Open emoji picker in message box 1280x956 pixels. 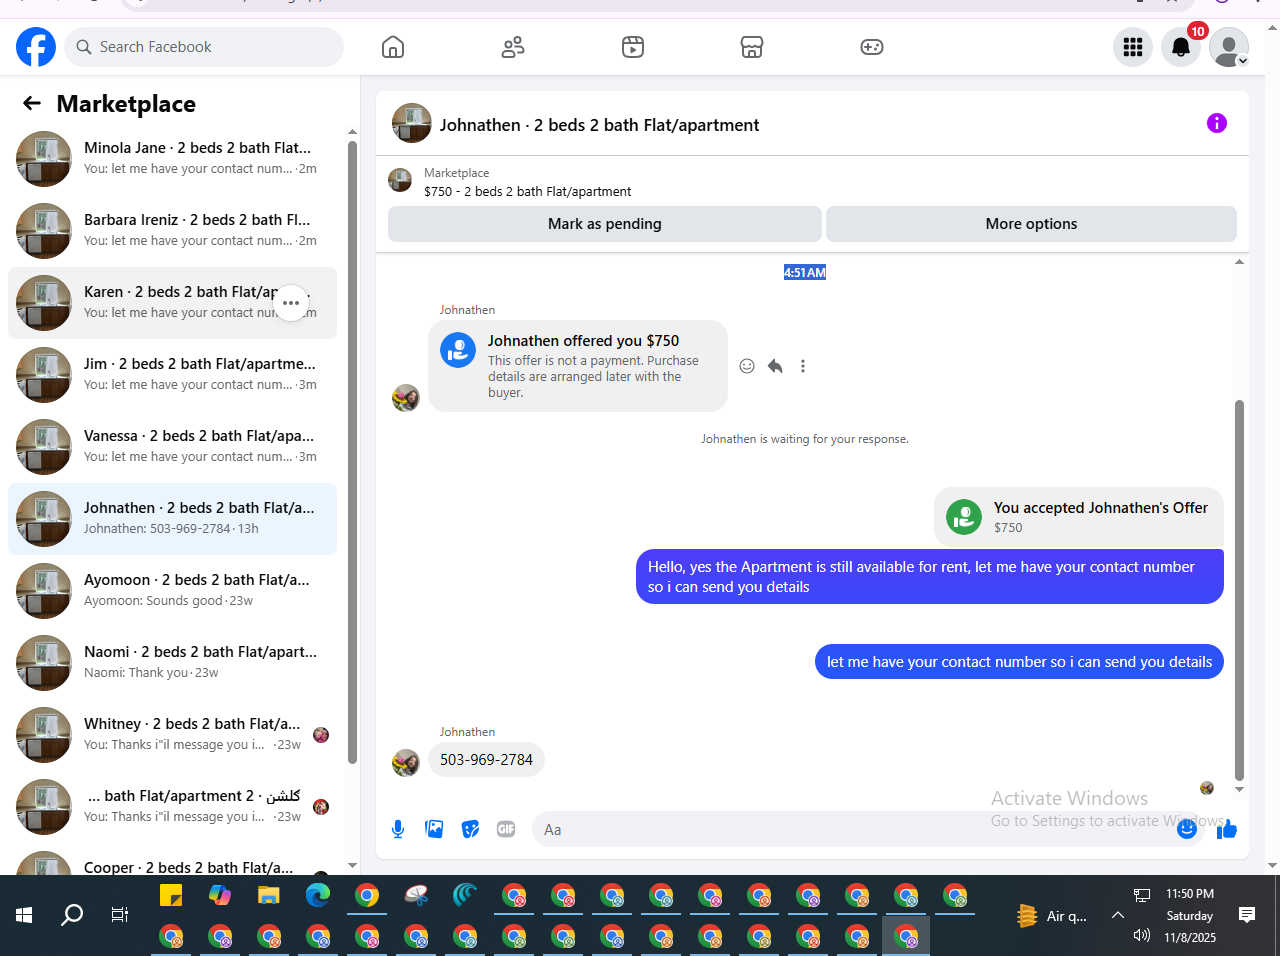coord(1187,829)
